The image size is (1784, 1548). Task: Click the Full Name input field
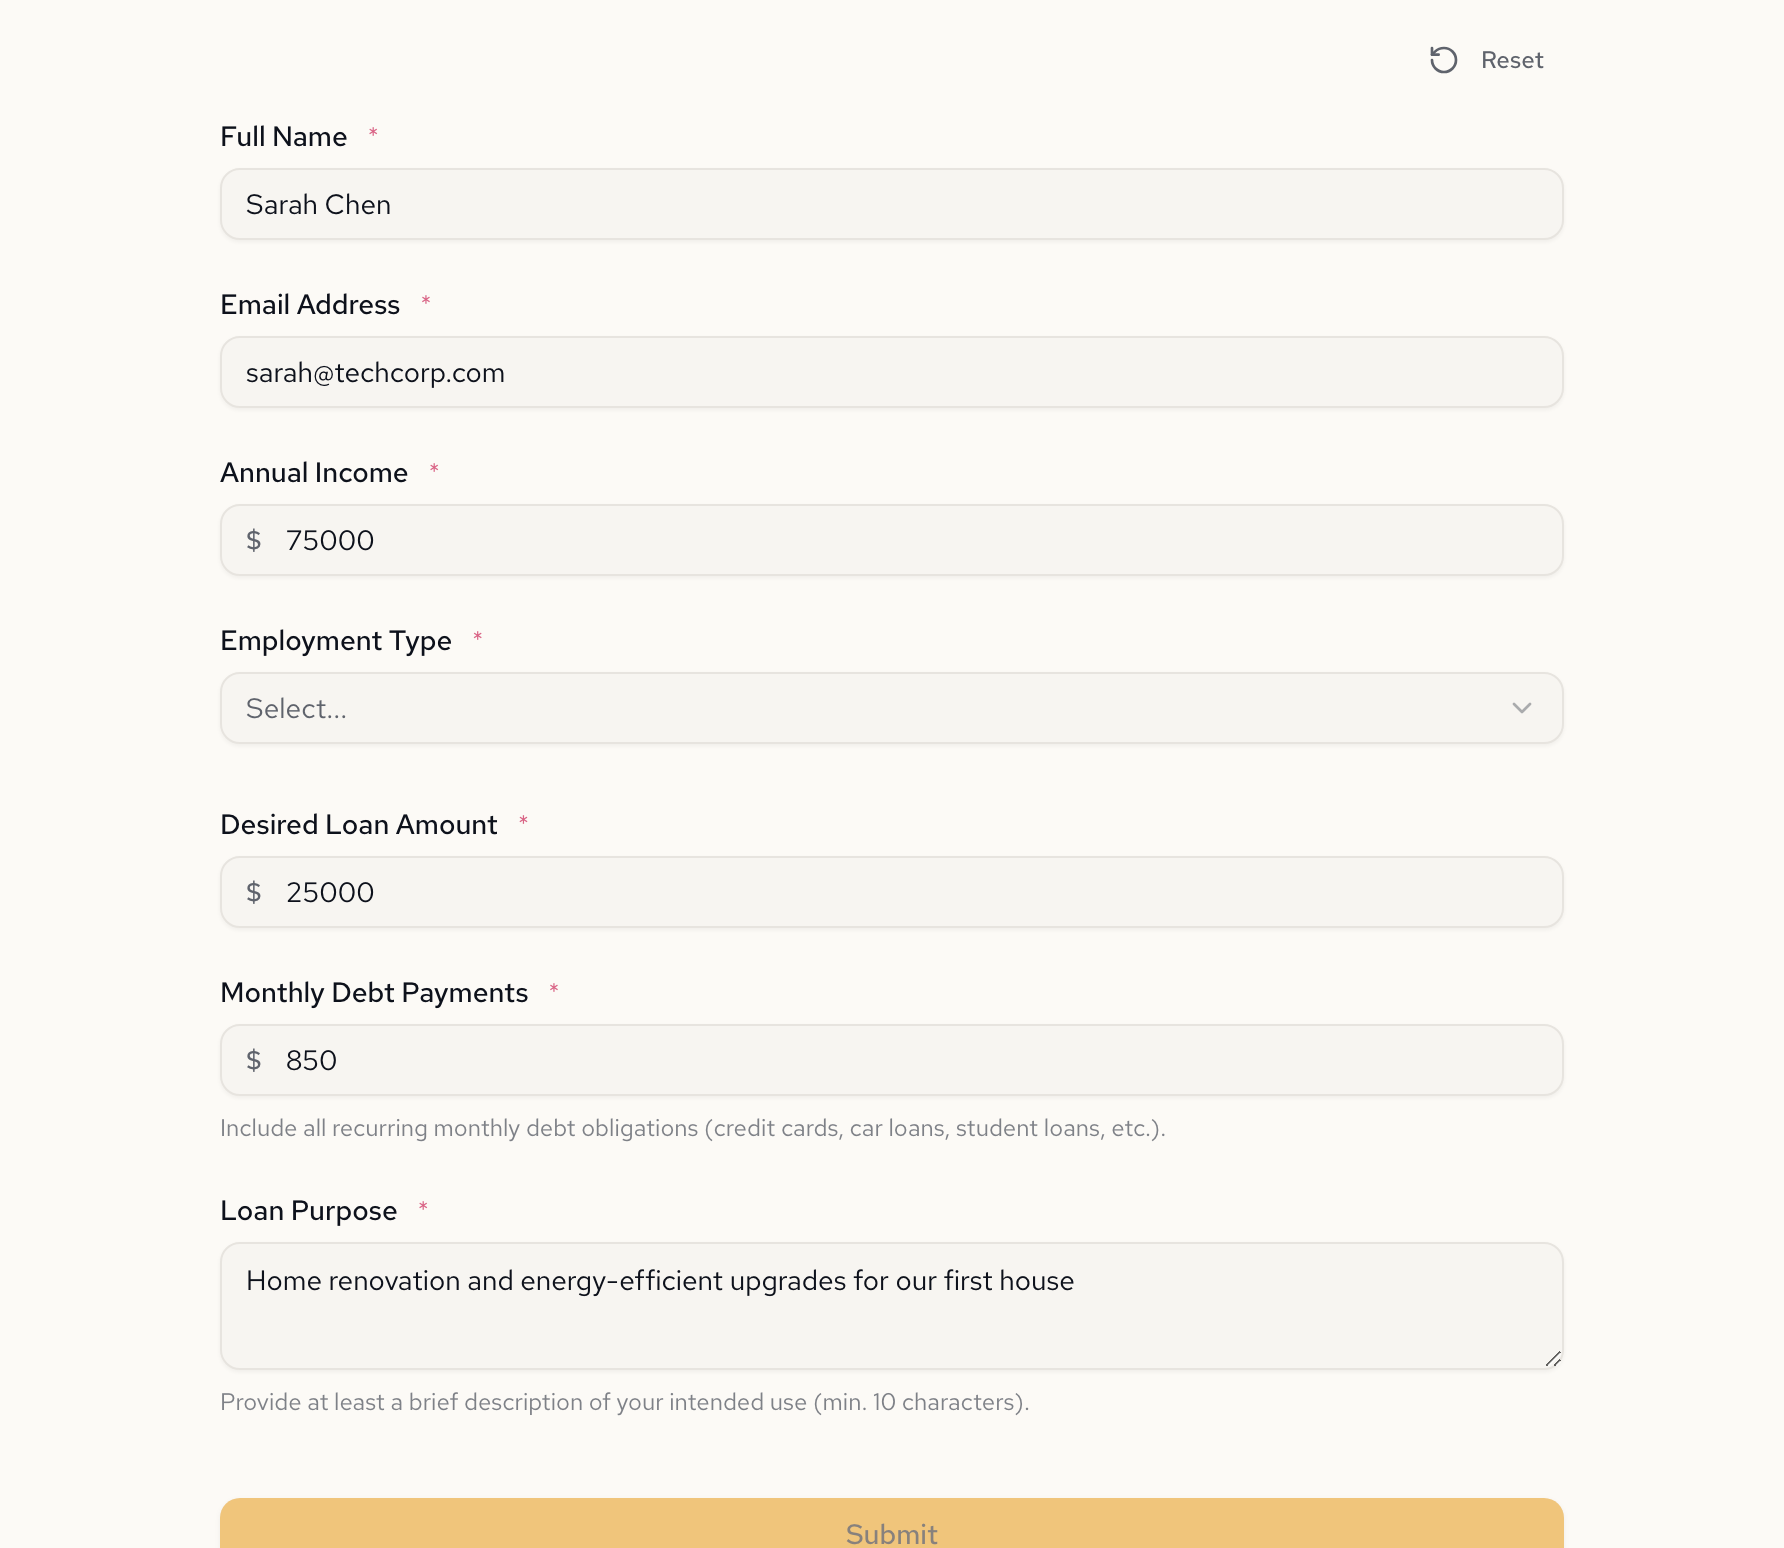(x=890, y=204)
